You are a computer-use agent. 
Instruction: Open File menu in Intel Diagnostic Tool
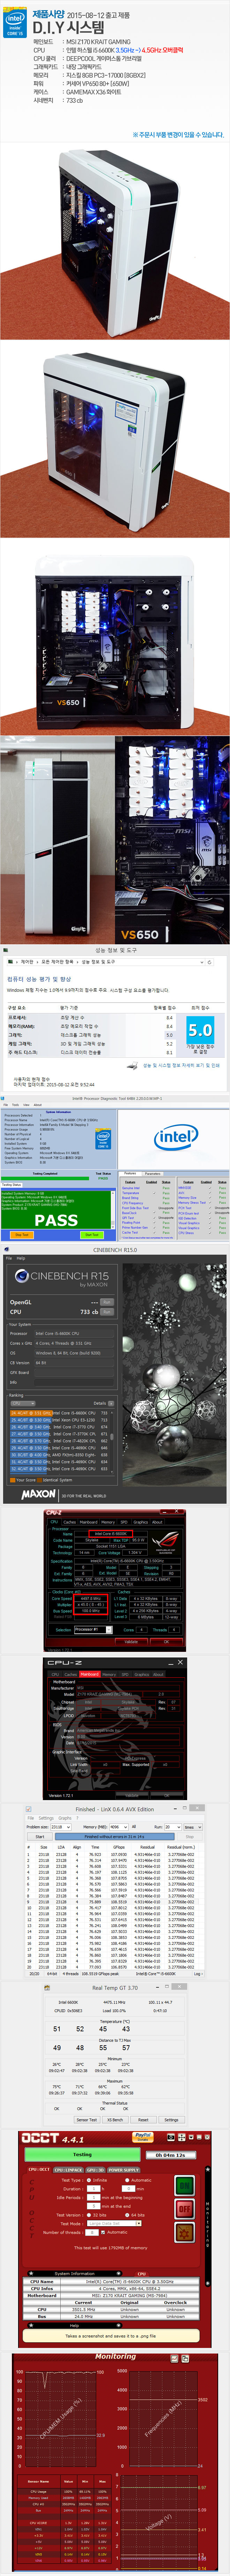pyautogui.click(x=5, y=1105)
